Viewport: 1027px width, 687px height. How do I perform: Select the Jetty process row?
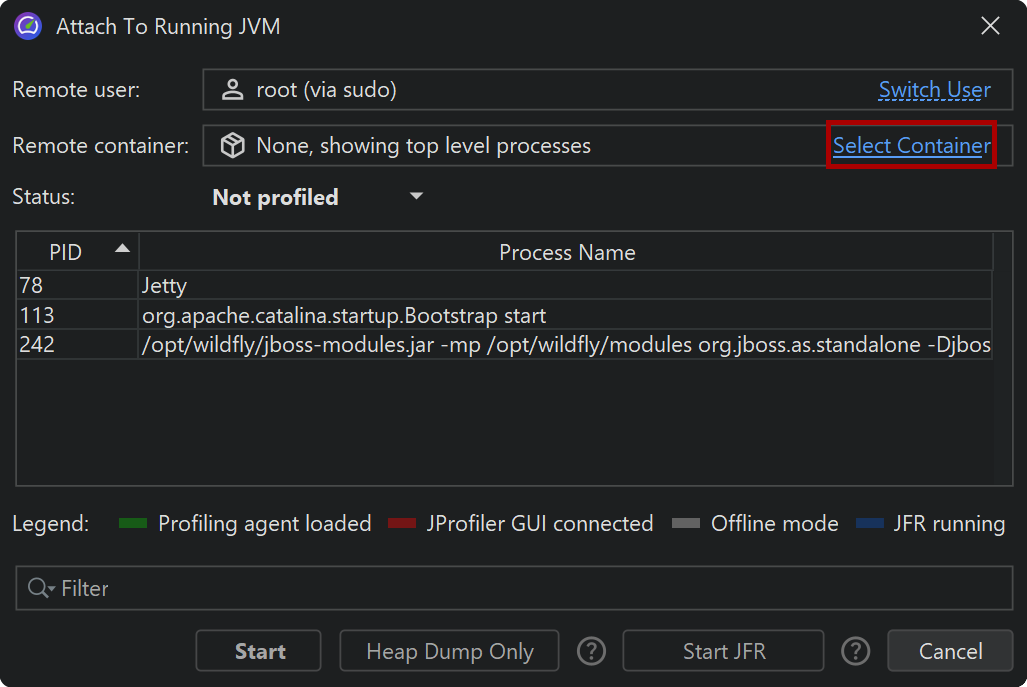tap(400, 286)
